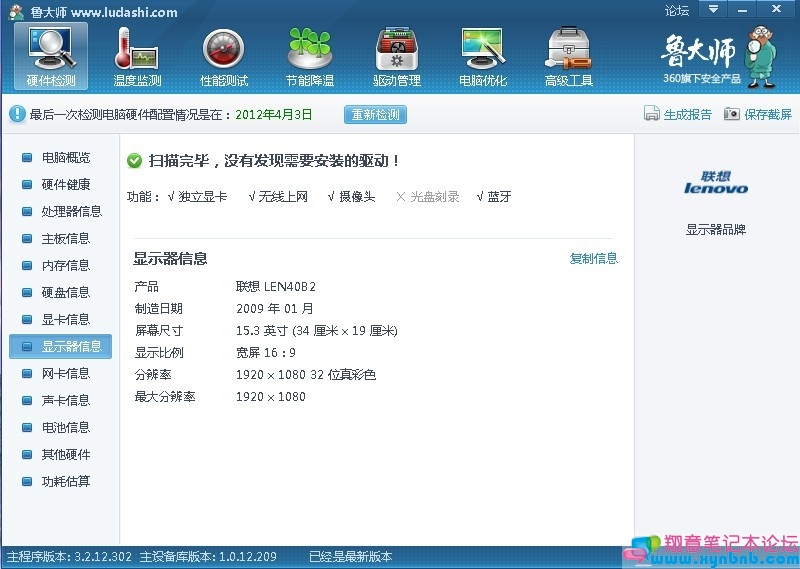800x569 pixels.
Task: Click the Lenovo brand logo
Action: (x=716, y=183)
